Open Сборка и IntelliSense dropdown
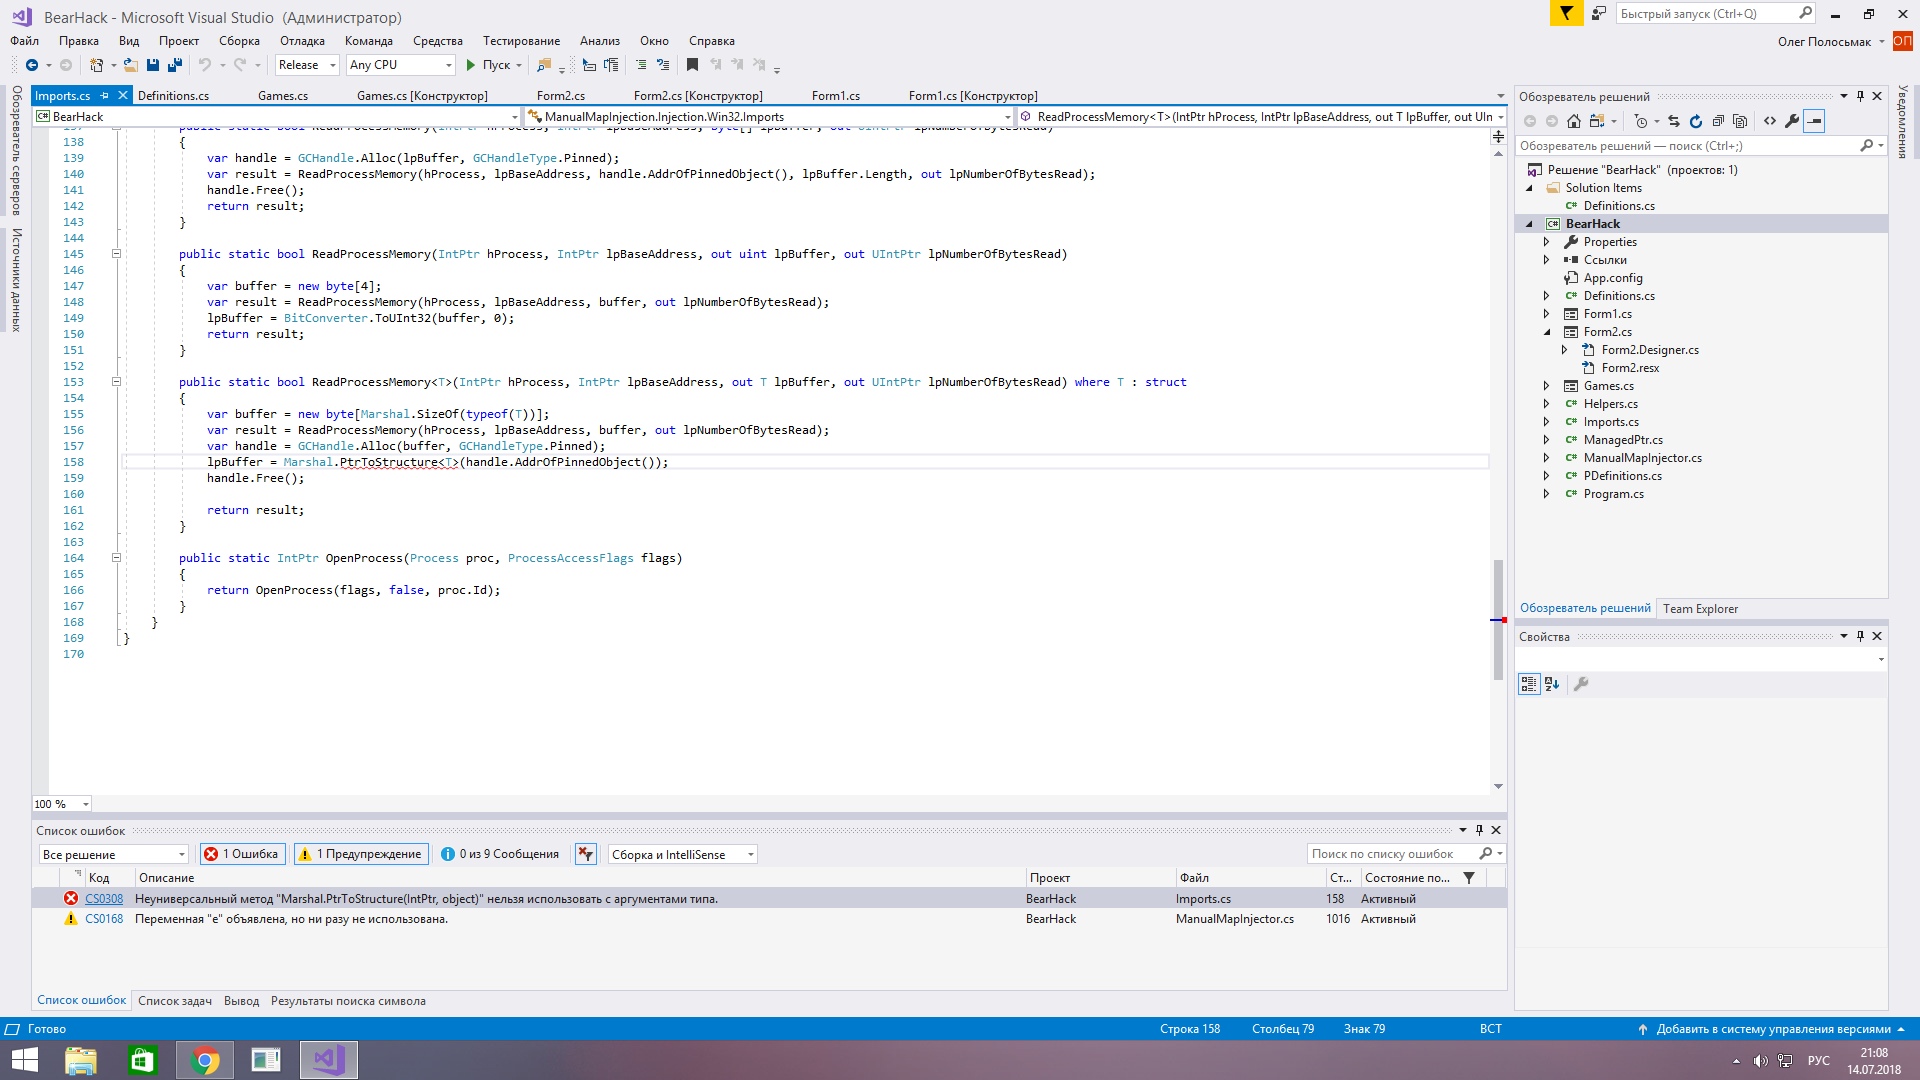Screen dimensions: 1920x1080 click(x=682, y=854)
